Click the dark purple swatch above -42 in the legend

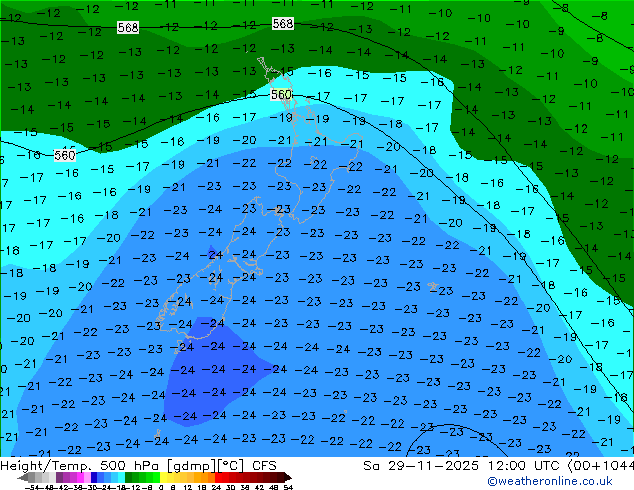click(59, 477)
